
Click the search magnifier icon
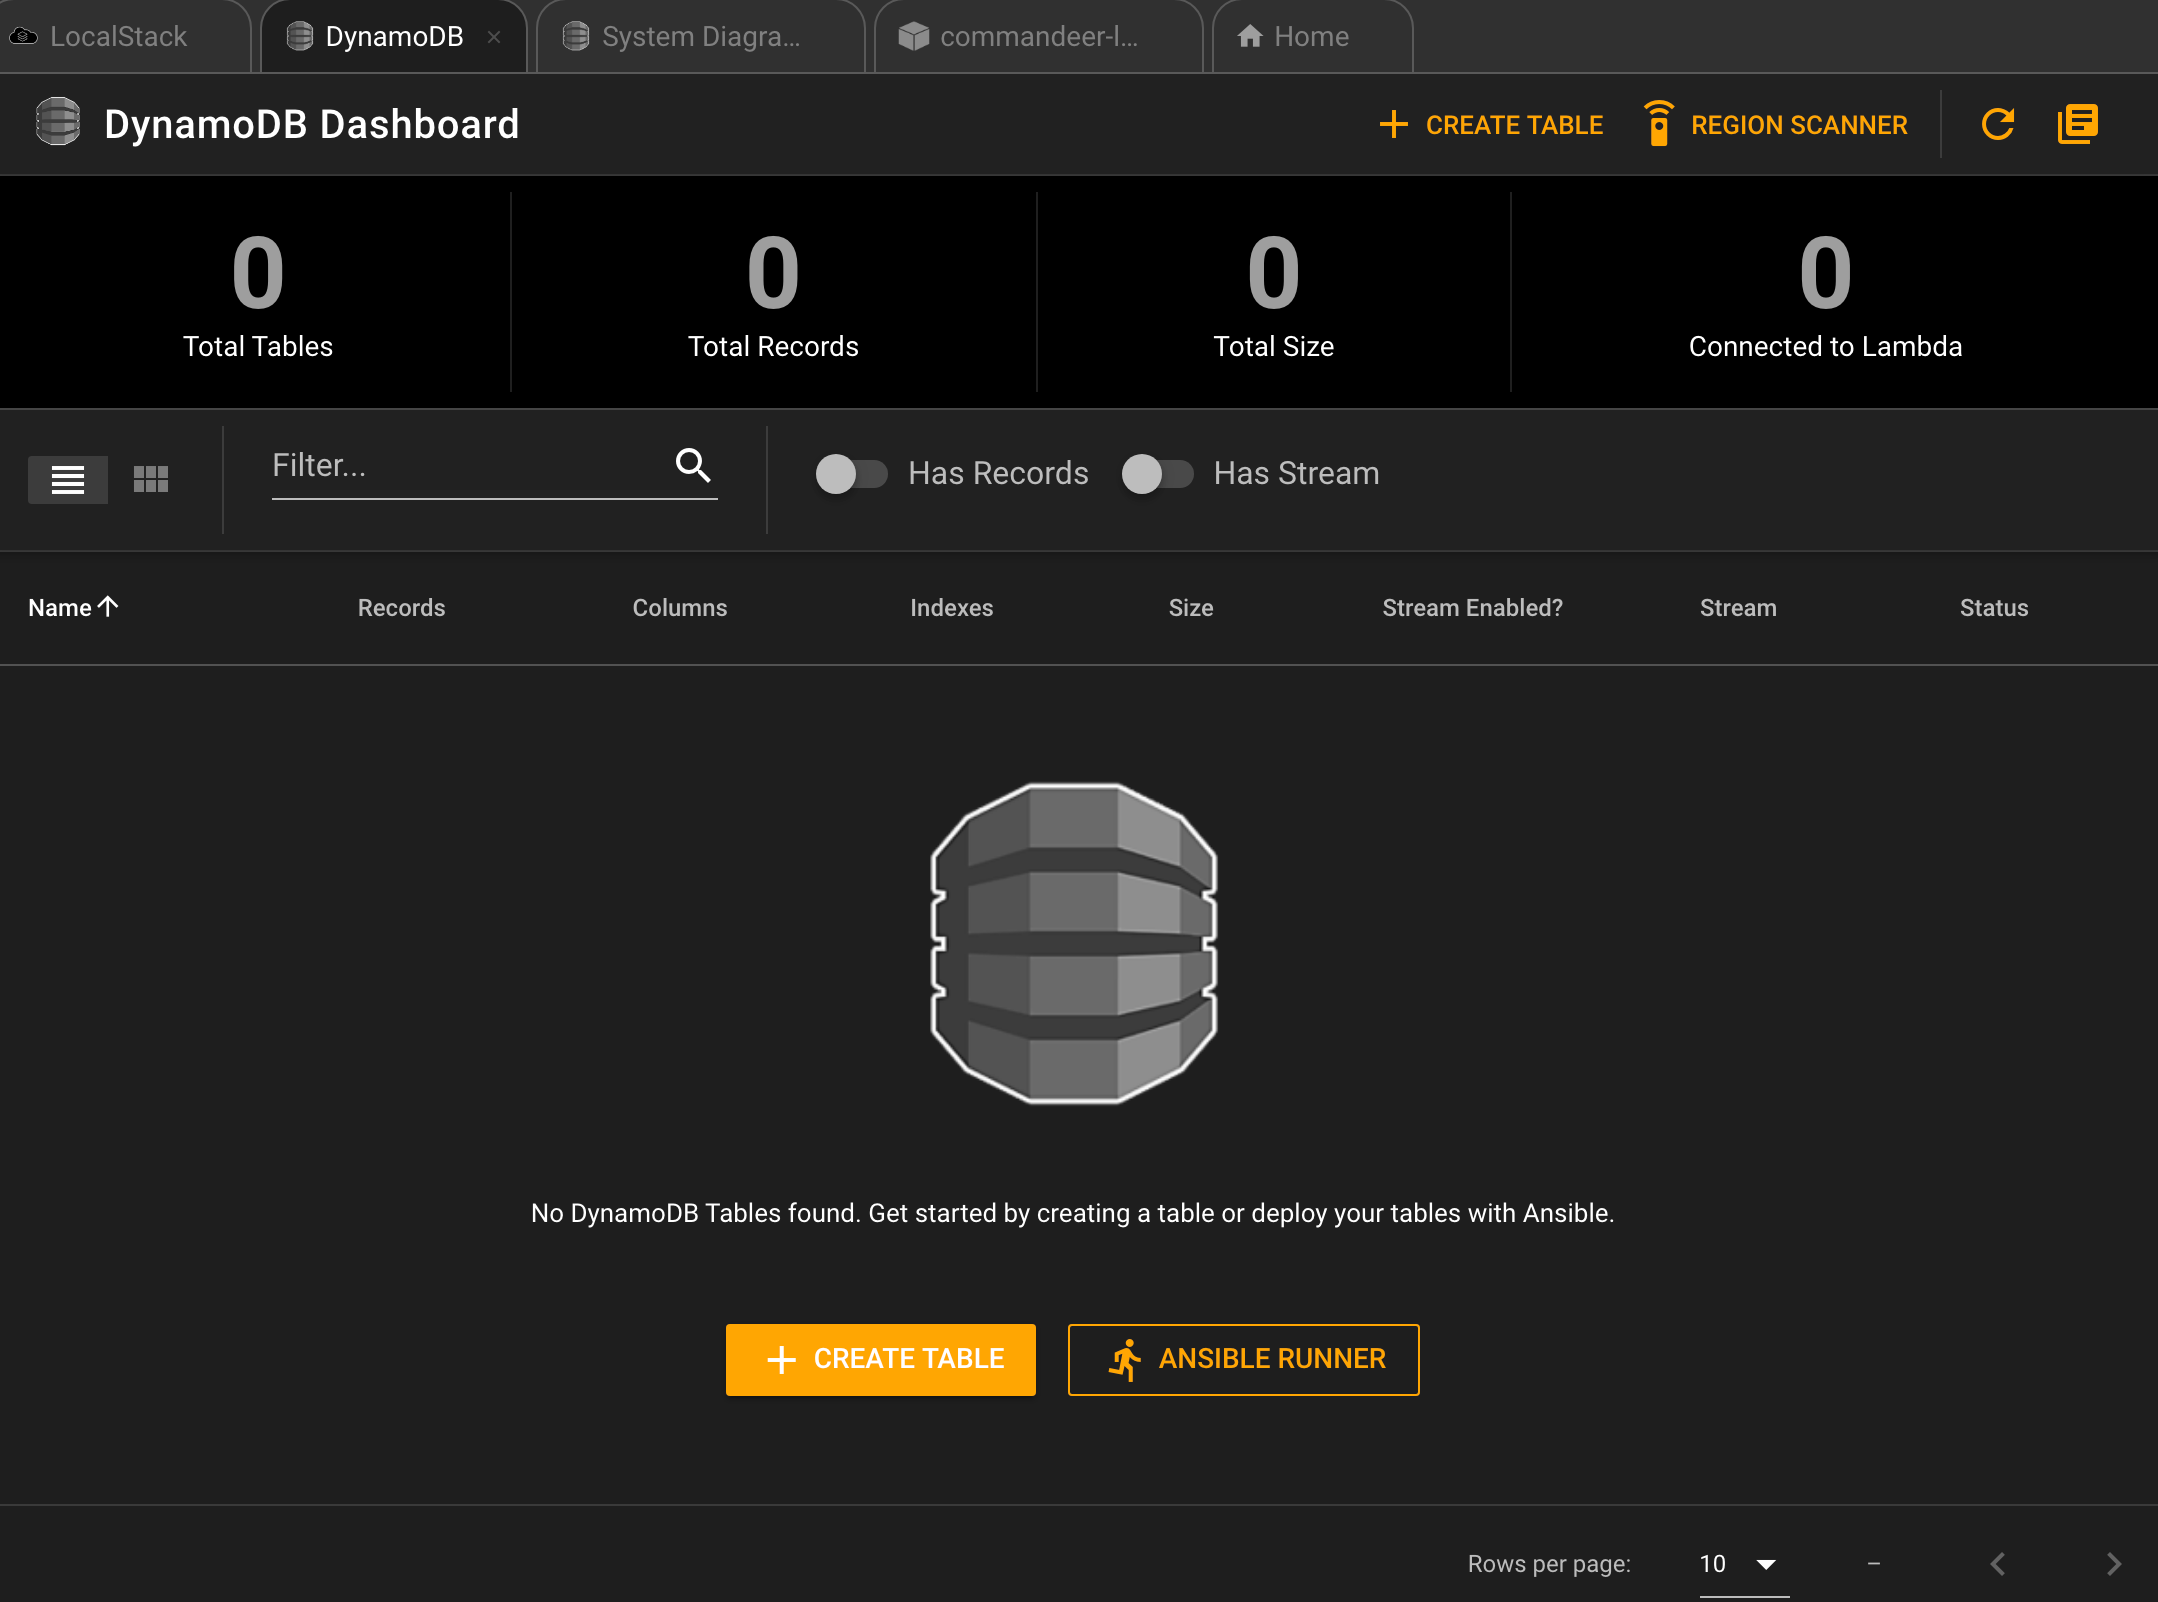click(x=693, y=465)
